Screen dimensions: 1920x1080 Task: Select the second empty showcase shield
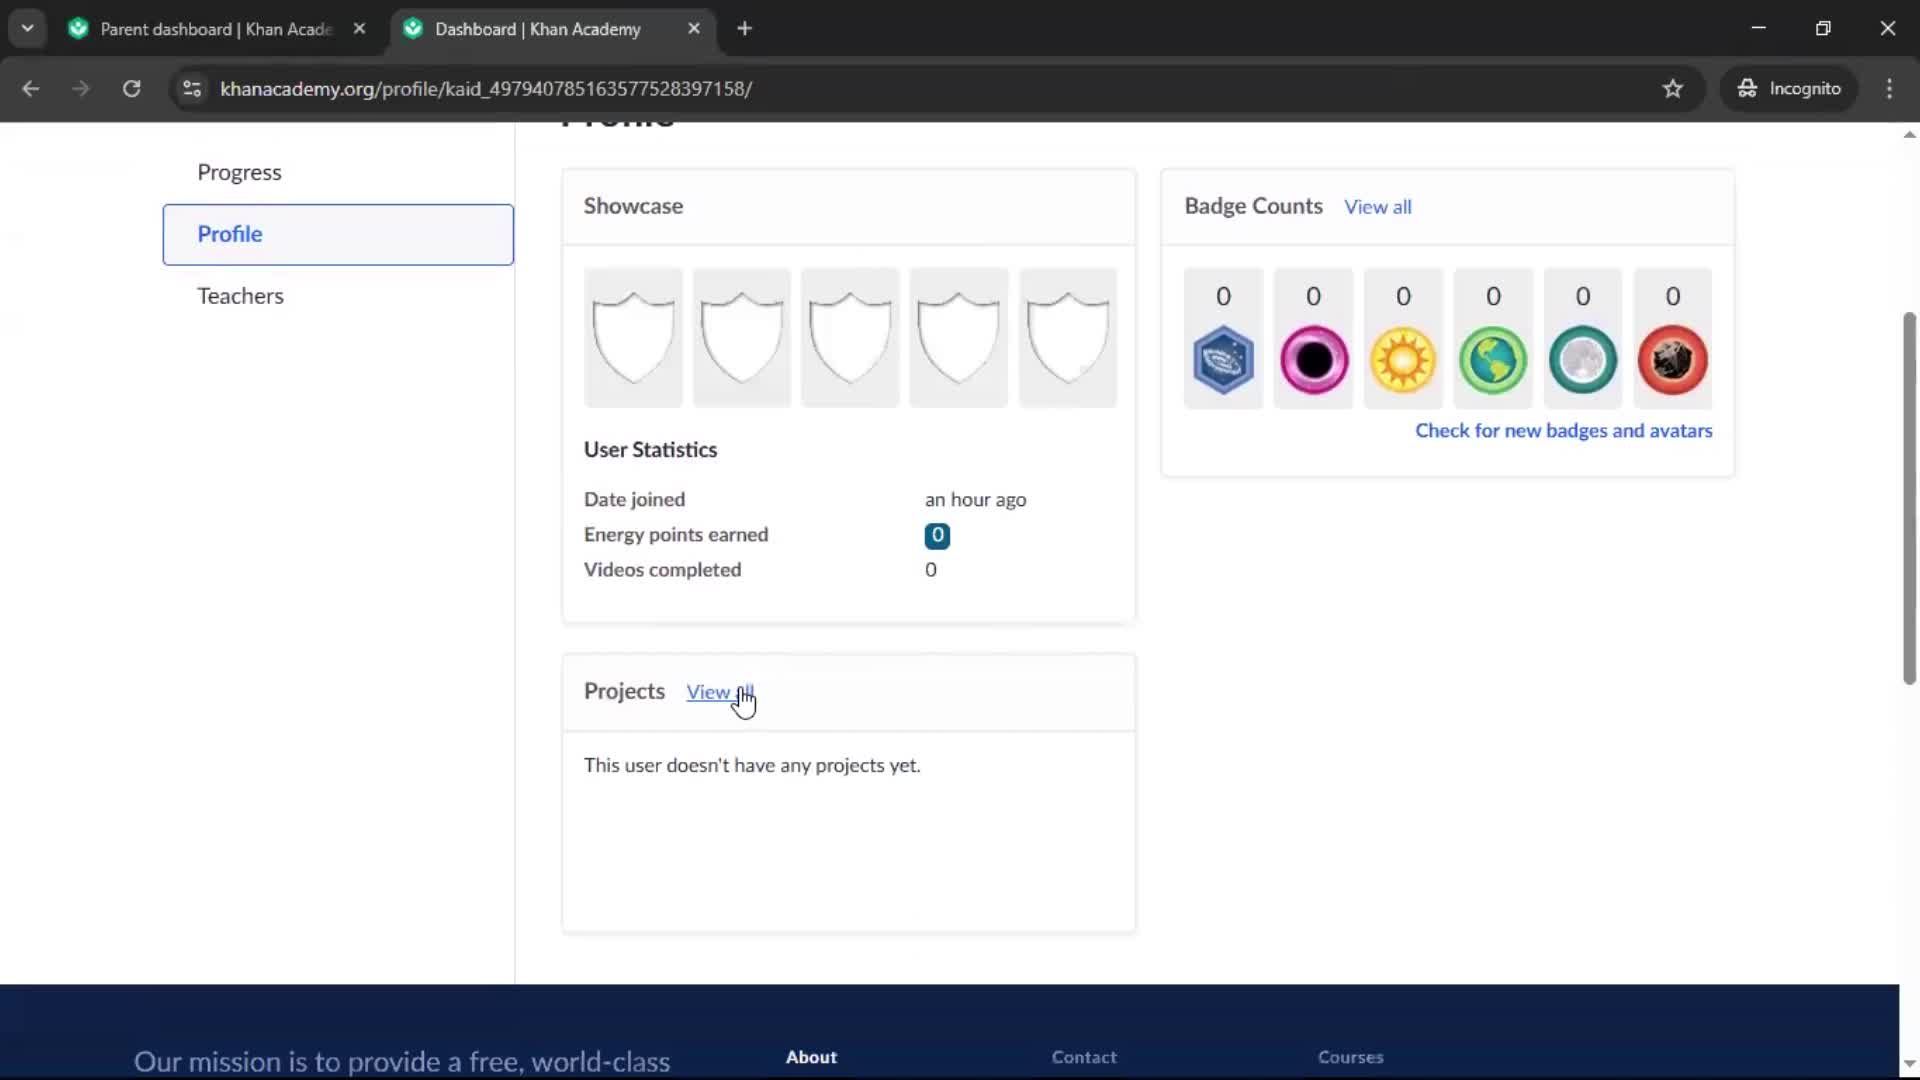pyautogui.click(x=741, y=338)
